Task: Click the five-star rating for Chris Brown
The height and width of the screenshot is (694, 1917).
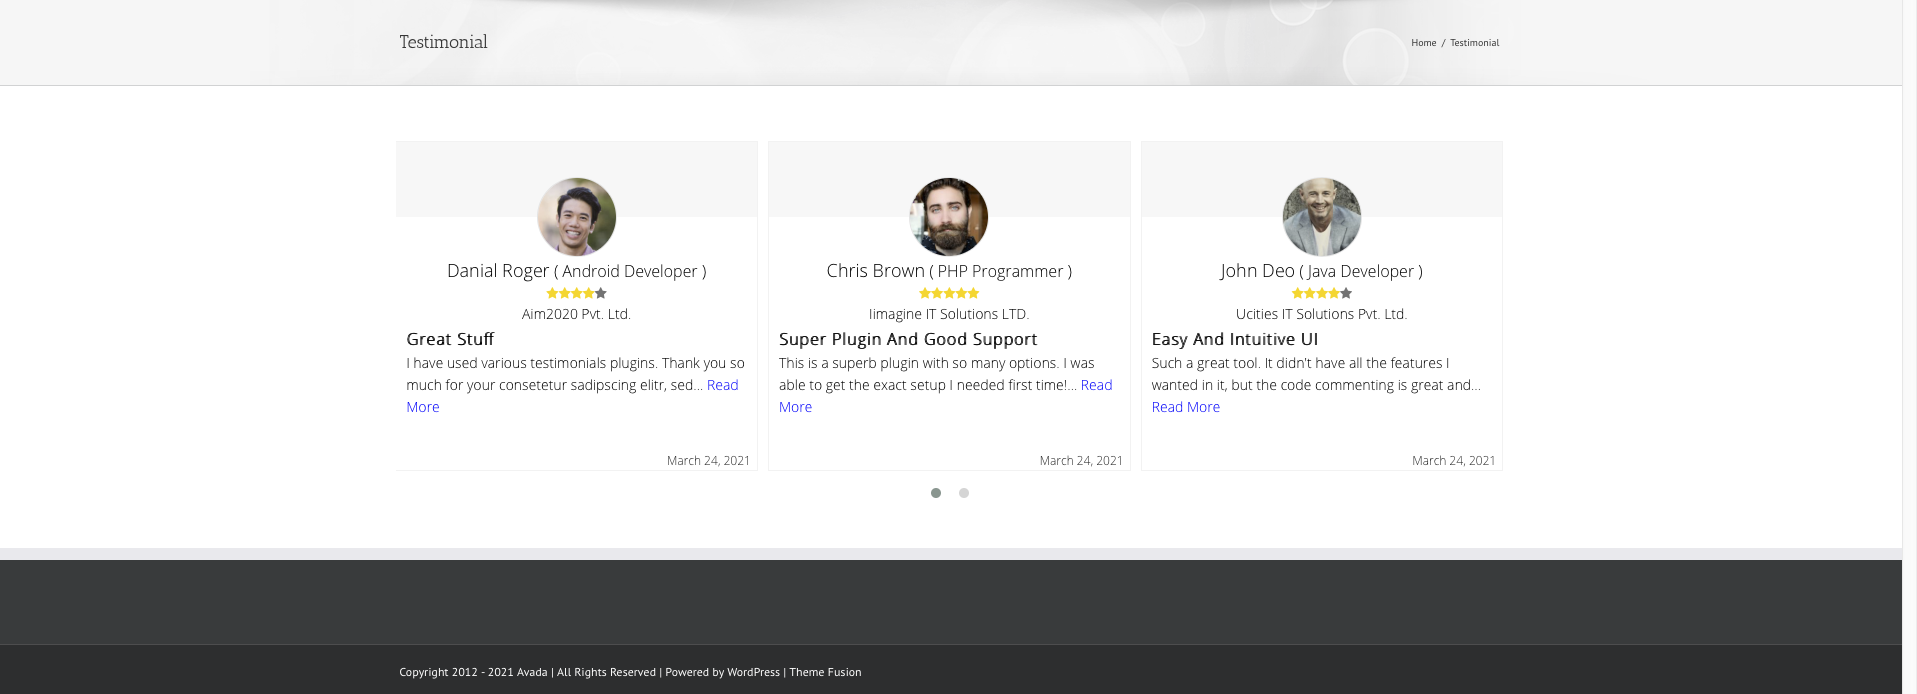Action: [x=948, y=293]
